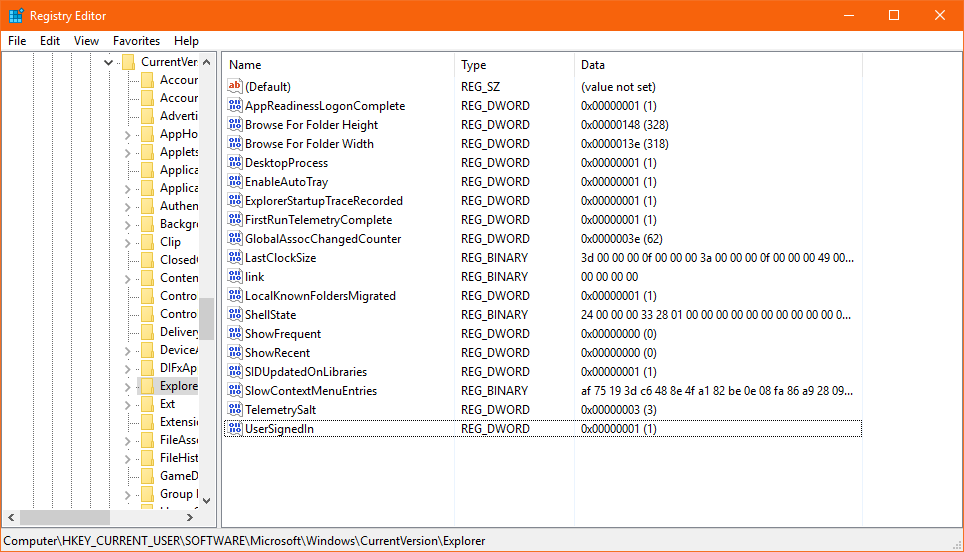Viewport: 964px width, 552px height.
Task: Click the LastClockSize binary icon
Action: pos(234,258)
